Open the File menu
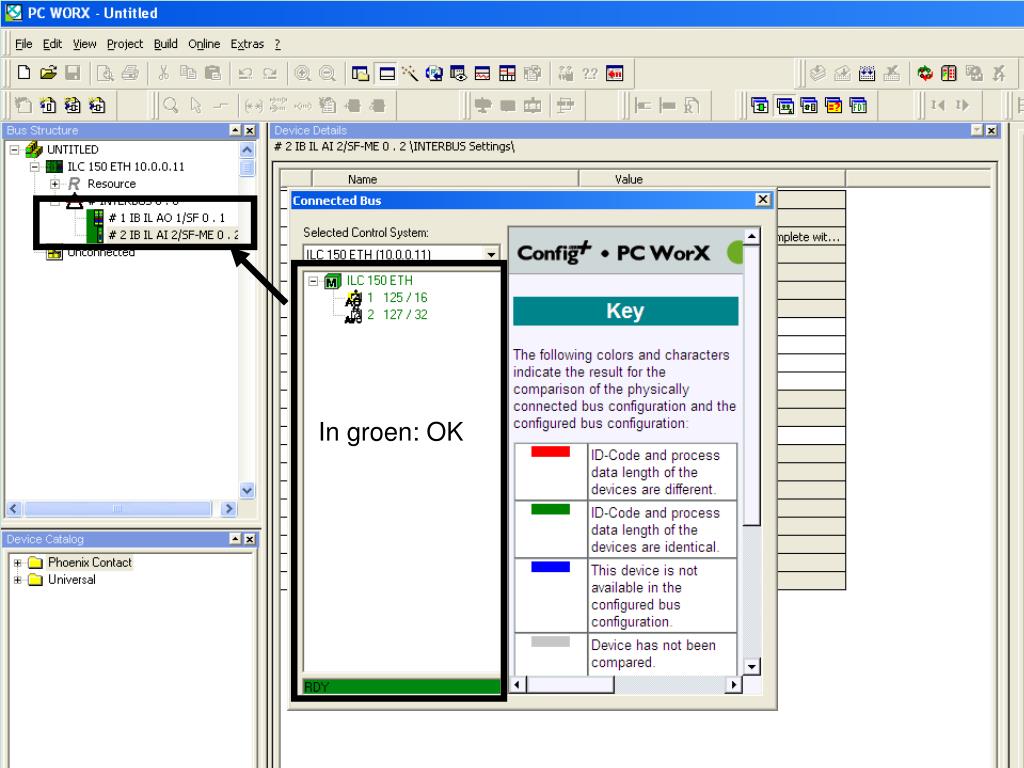 click(x=24, y=44)
